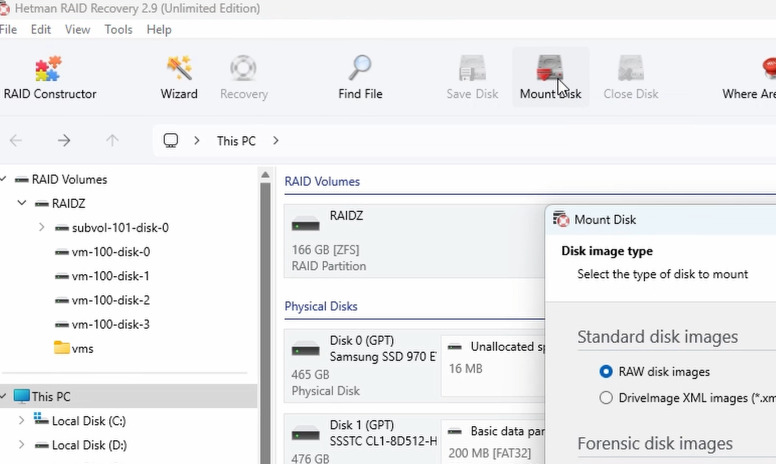
Task: Open the File menu
Action: pyautogui.click(x=8, y=30)
